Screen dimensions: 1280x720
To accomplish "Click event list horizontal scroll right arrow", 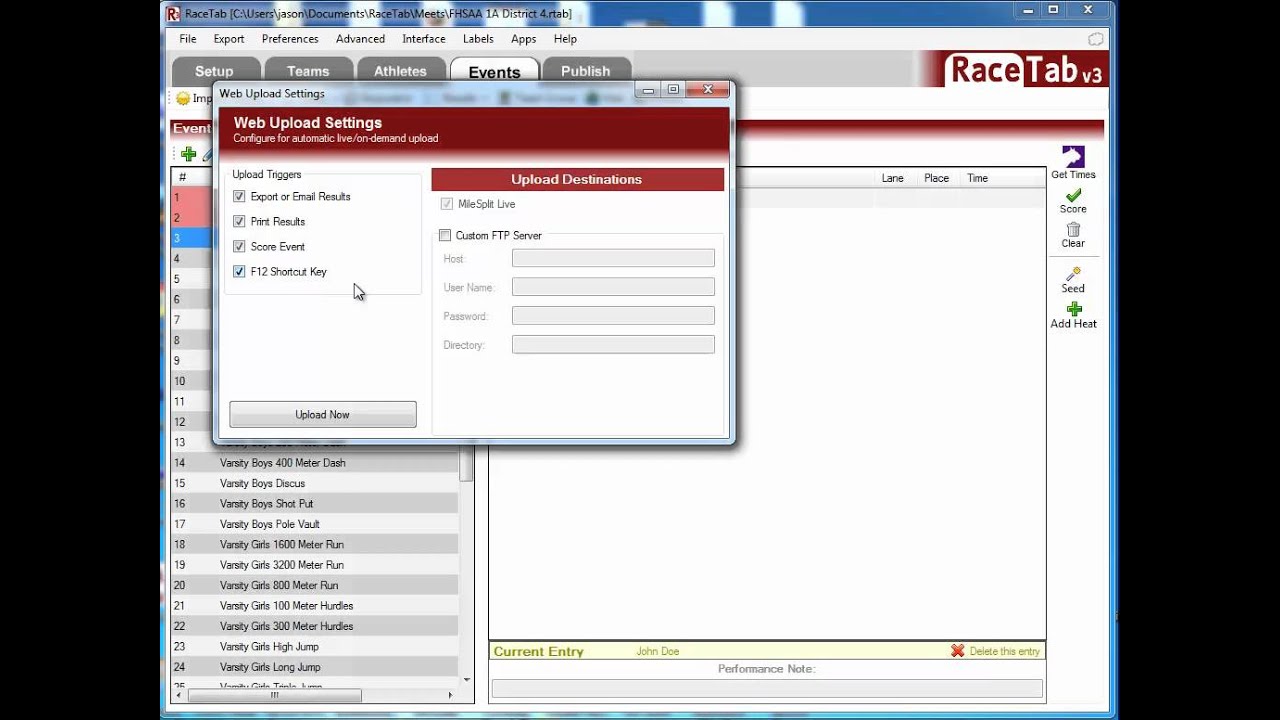I will (450, 694).
